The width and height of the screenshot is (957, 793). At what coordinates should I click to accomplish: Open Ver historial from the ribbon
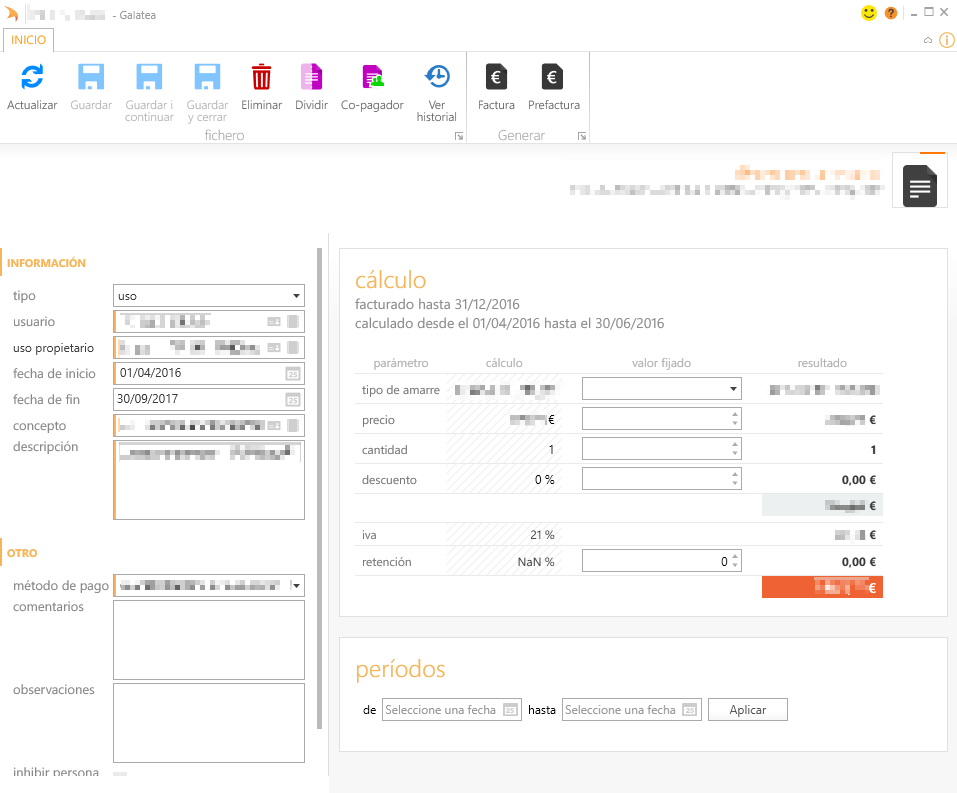click(x=436, y=78)
